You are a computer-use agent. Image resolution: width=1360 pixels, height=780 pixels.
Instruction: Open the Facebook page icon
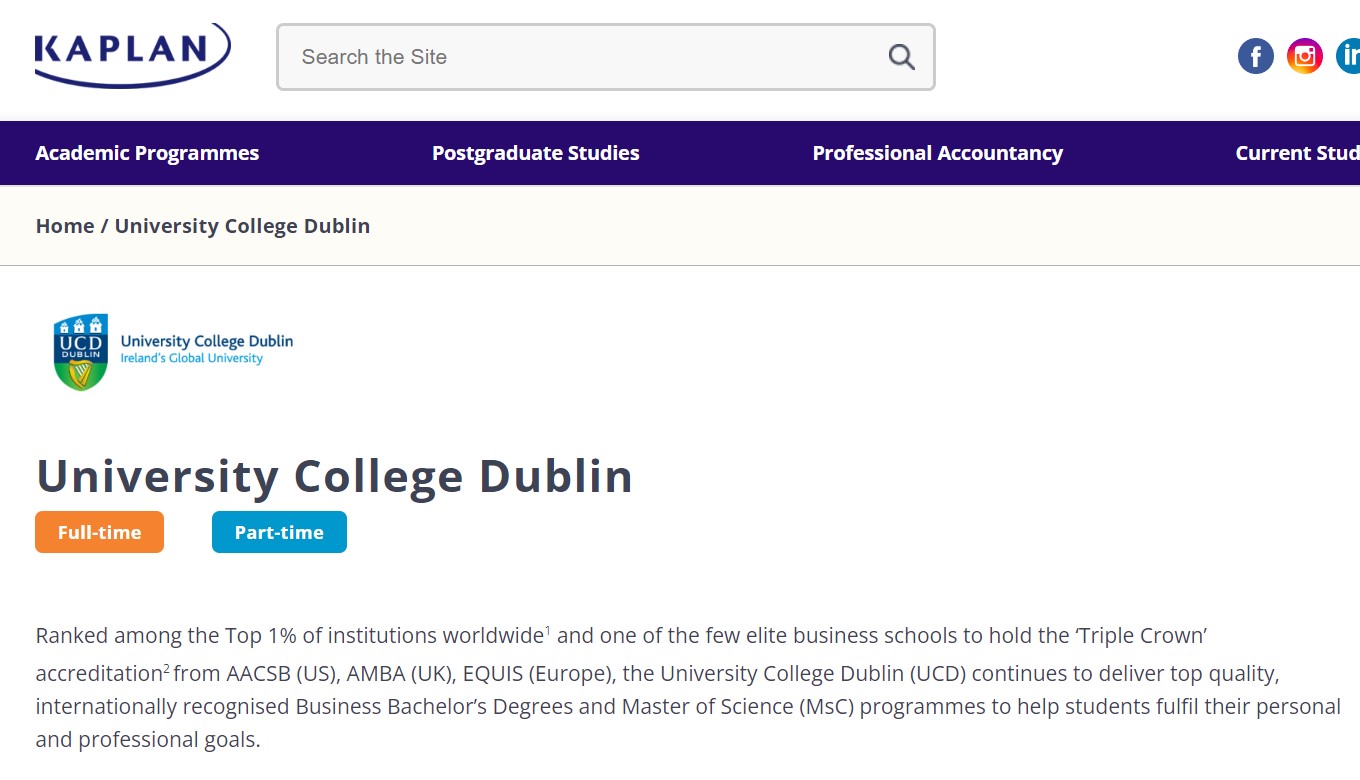coord(1255,56)
